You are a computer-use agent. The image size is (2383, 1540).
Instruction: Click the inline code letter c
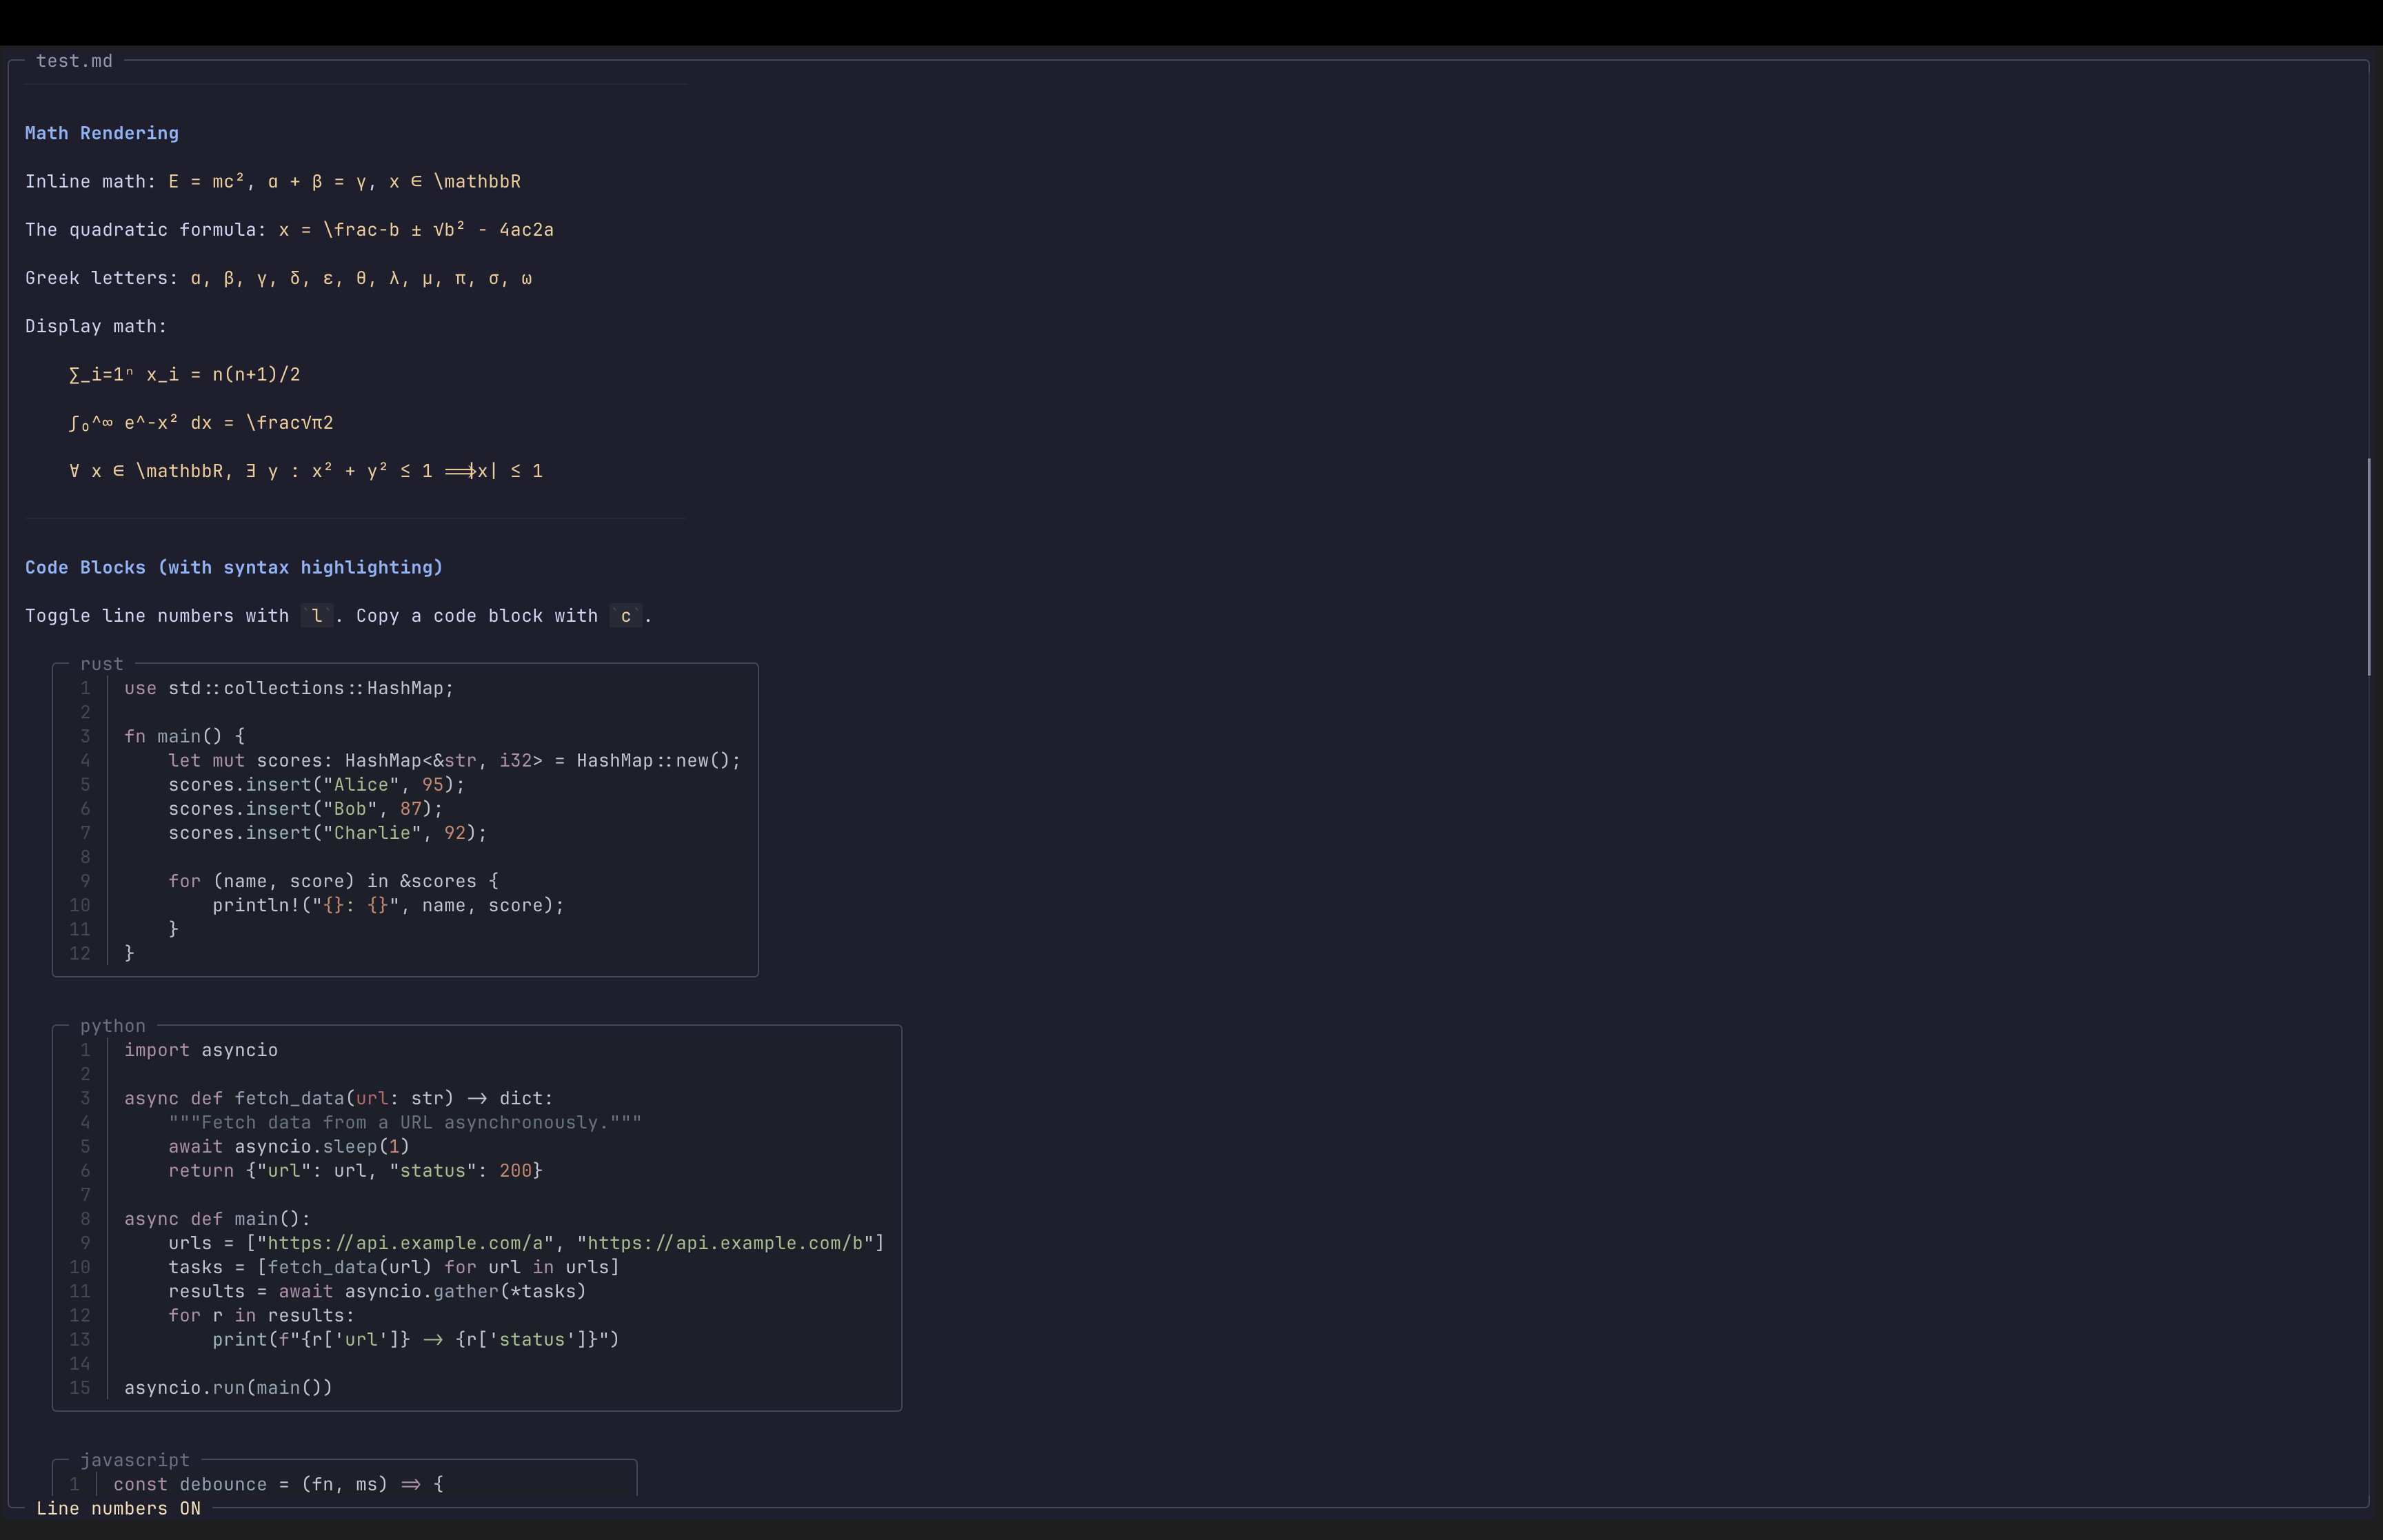coord(626,616)
